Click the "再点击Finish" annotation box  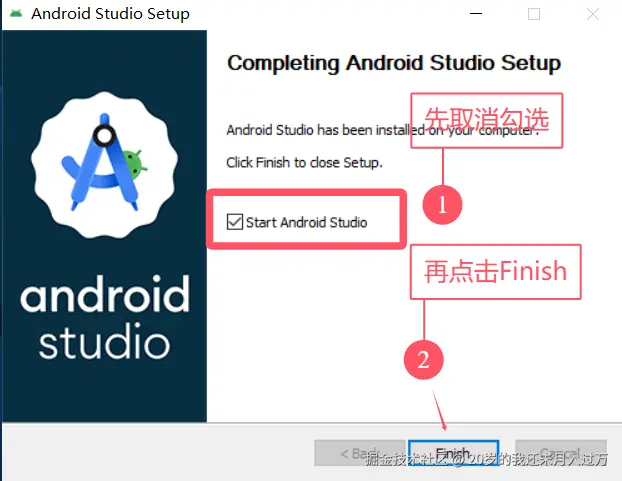click(x=495, y=272)
